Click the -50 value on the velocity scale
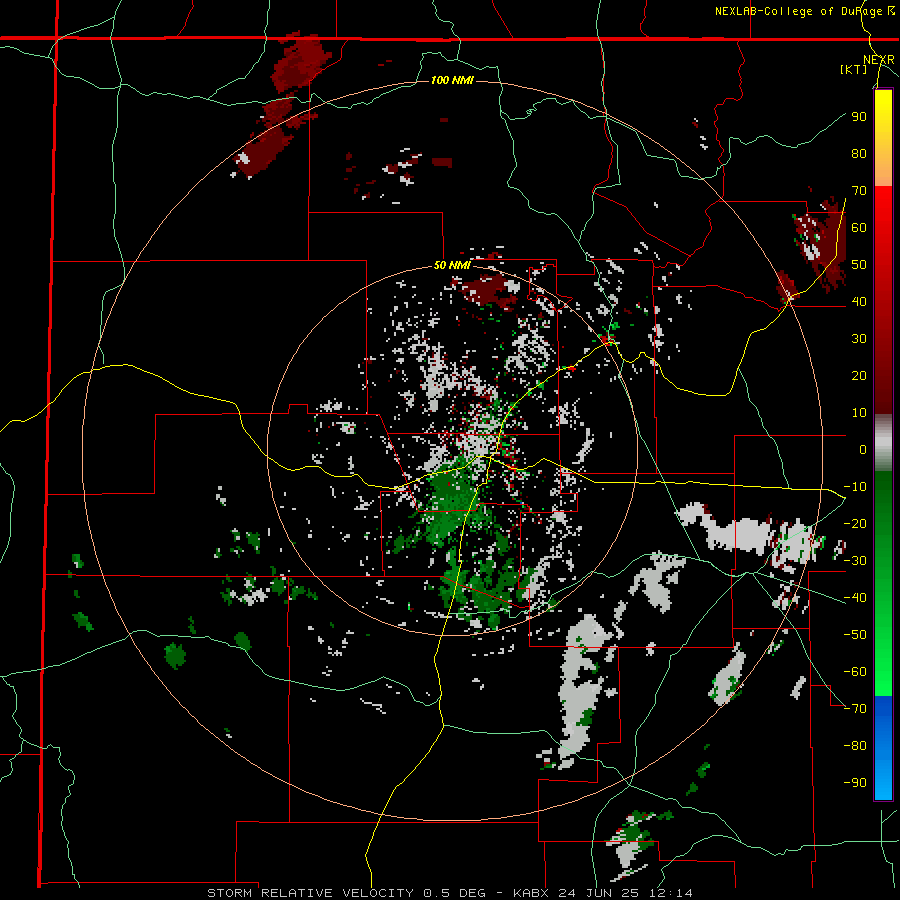This screenshot has width=900, height=900. (855, 635)
